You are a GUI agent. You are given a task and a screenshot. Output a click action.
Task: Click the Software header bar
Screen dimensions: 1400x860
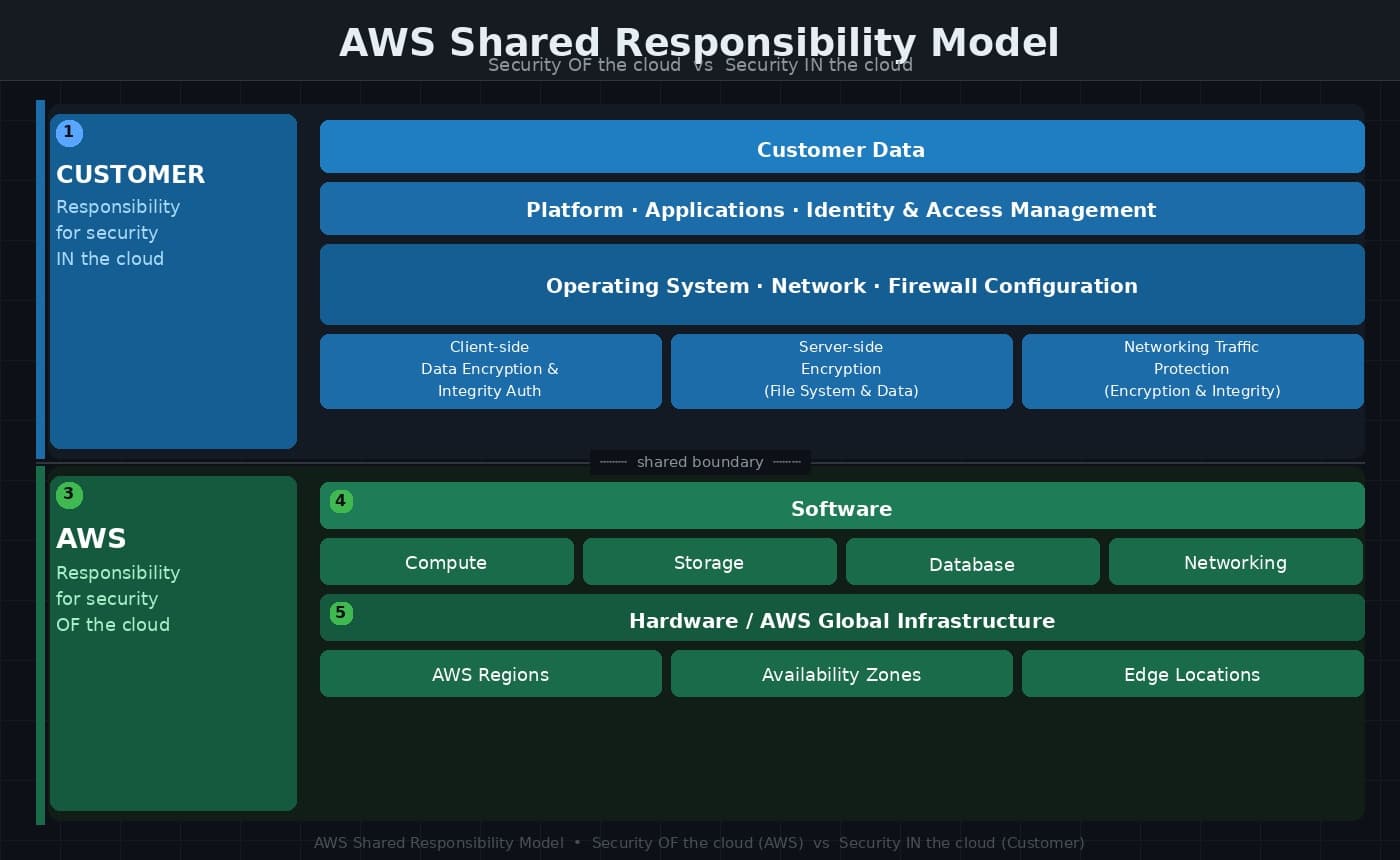click(841, 506)
